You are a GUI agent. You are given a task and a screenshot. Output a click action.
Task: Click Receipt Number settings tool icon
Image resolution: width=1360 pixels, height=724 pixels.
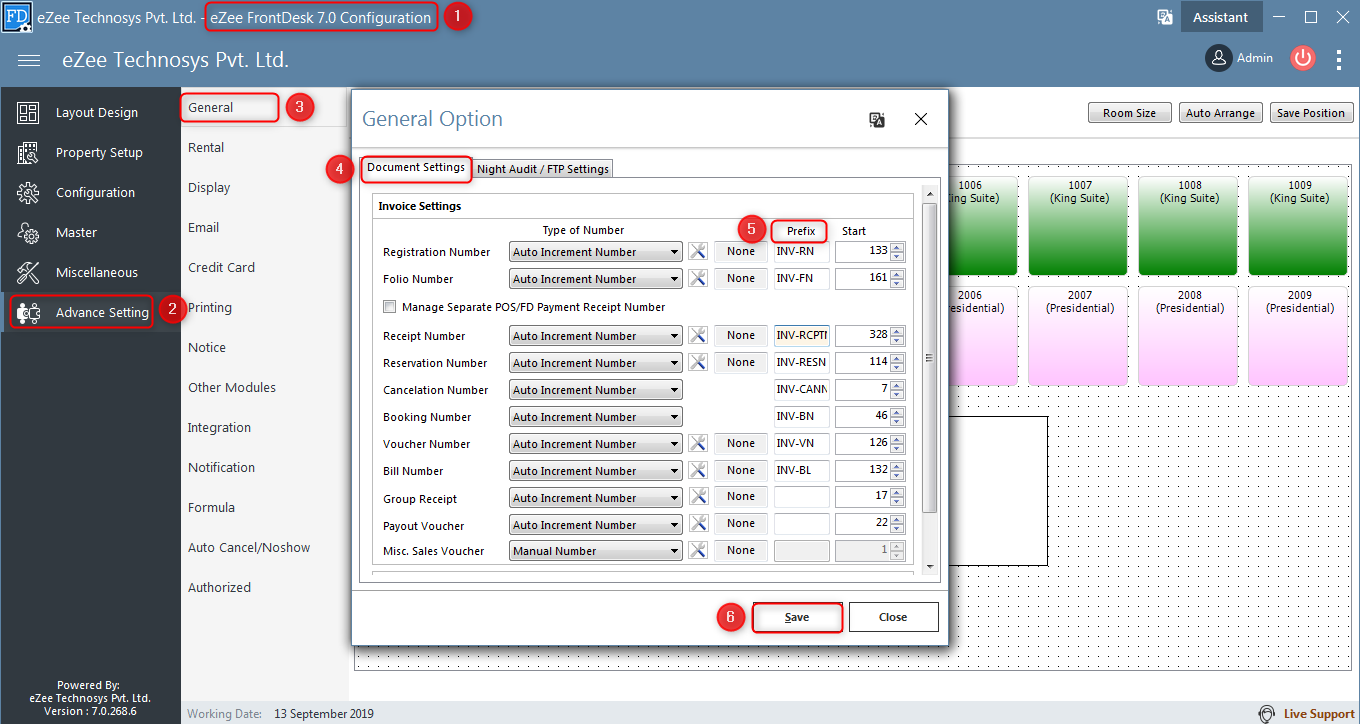pyautogui.click(x=698, y=336)
